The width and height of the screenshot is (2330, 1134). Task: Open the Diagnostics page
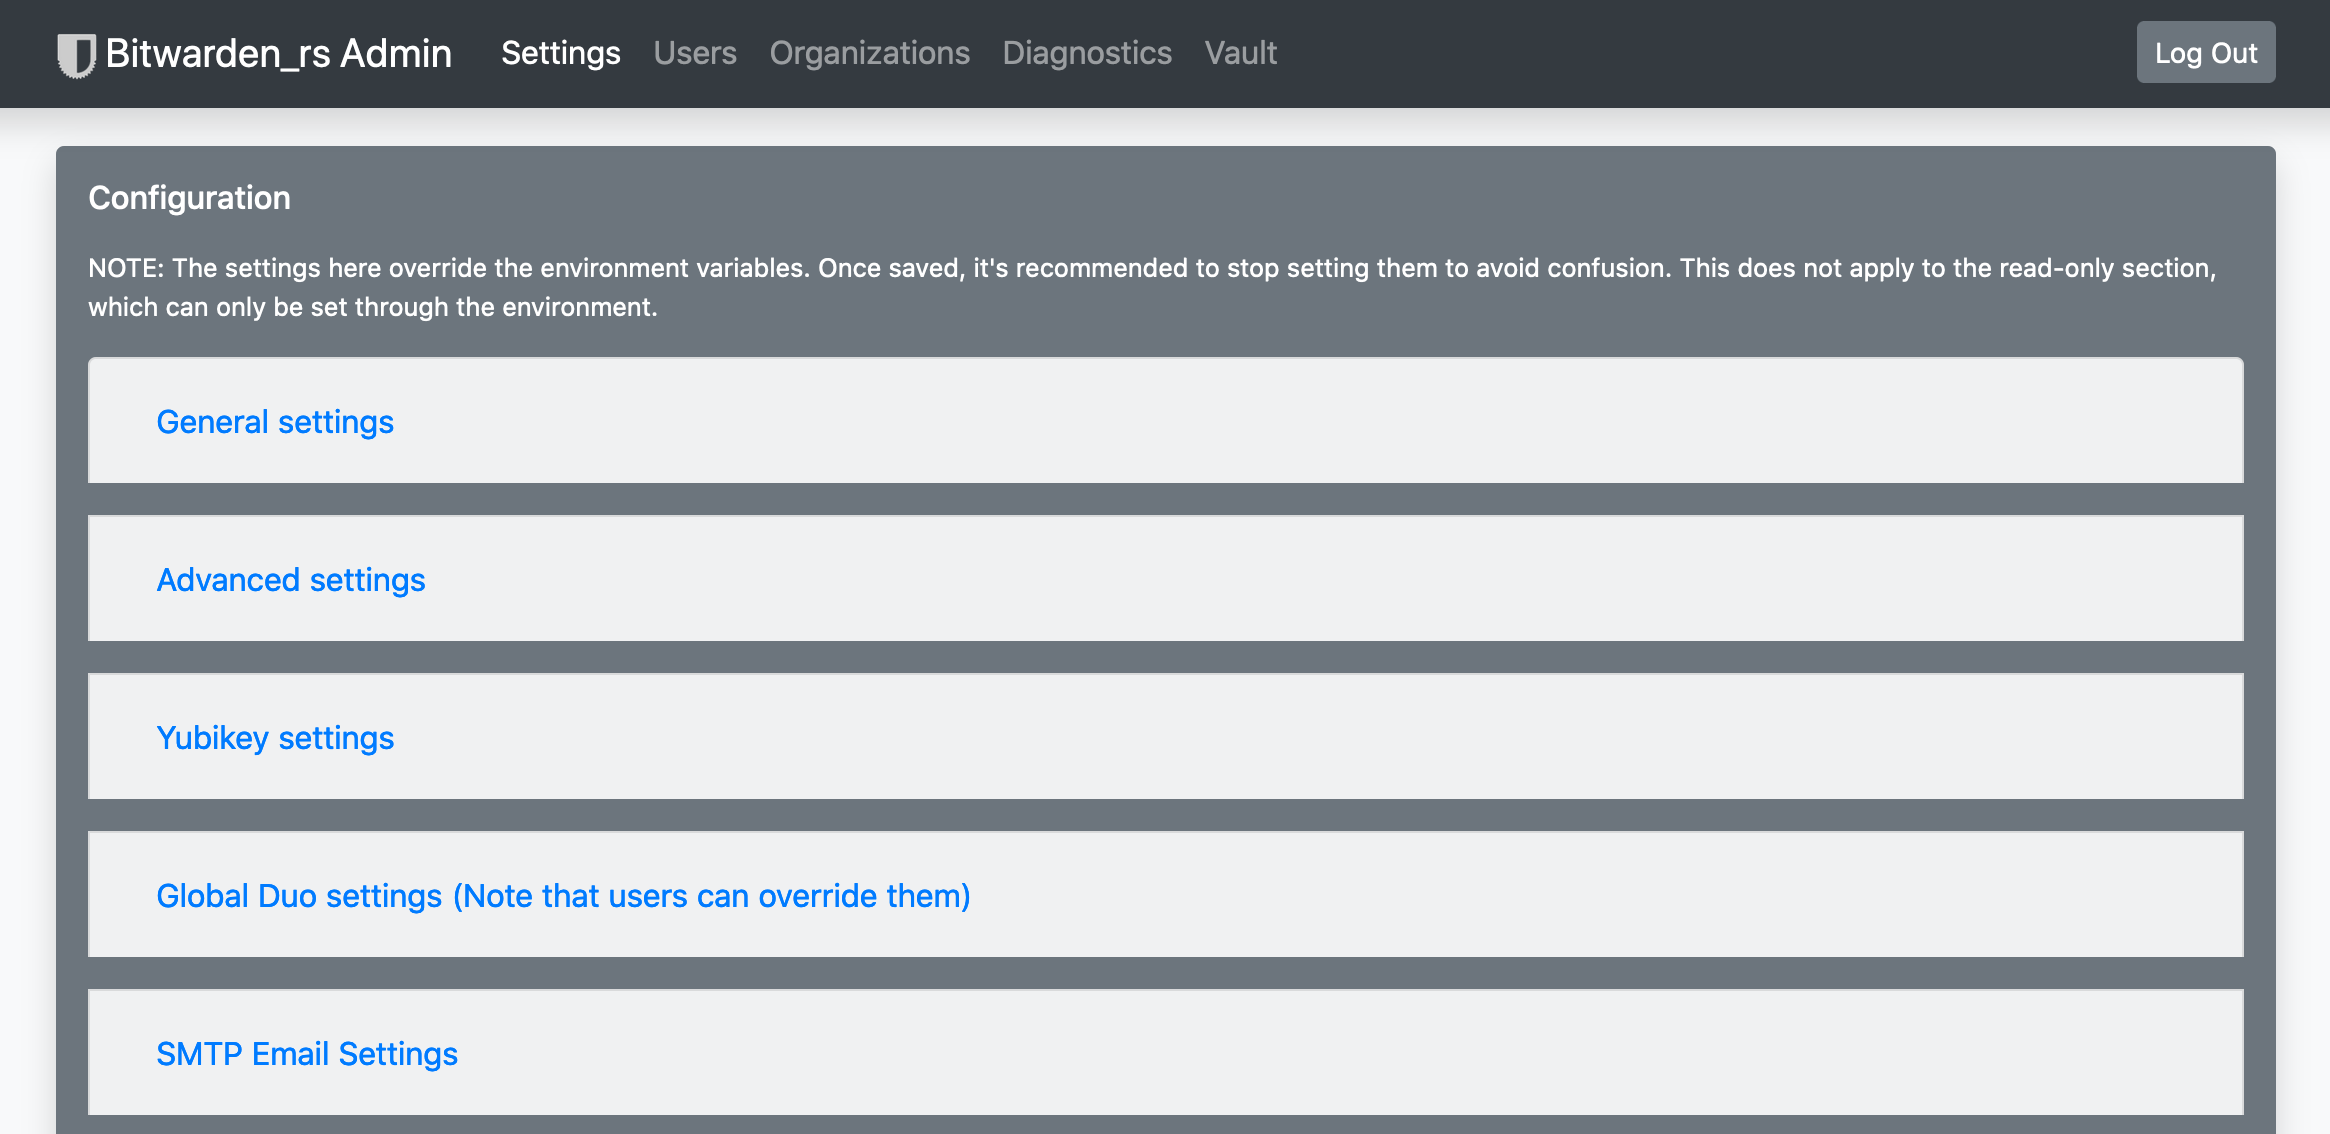coord(1087,53)
